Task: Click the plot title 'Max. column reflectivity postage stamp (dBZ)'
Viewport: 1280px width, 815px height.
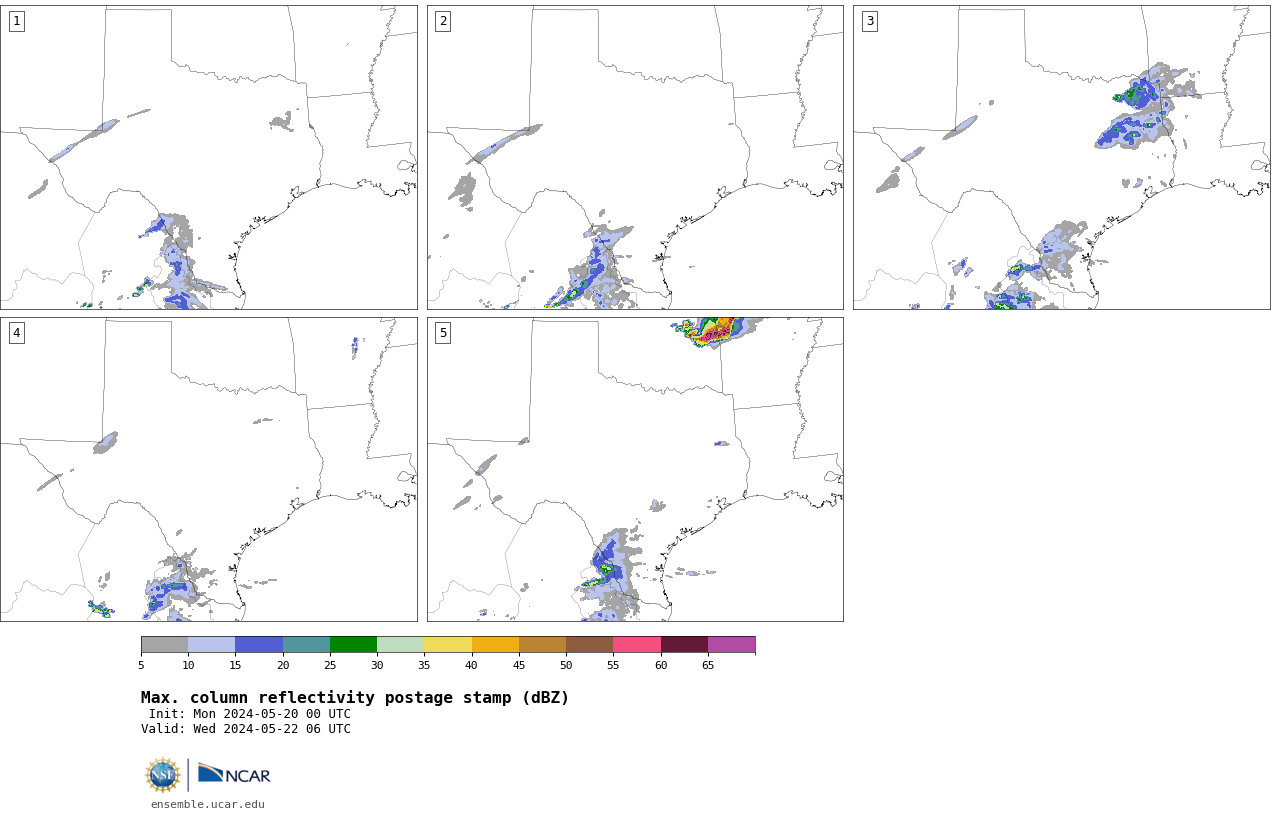Action: click(x=355, y=698)
